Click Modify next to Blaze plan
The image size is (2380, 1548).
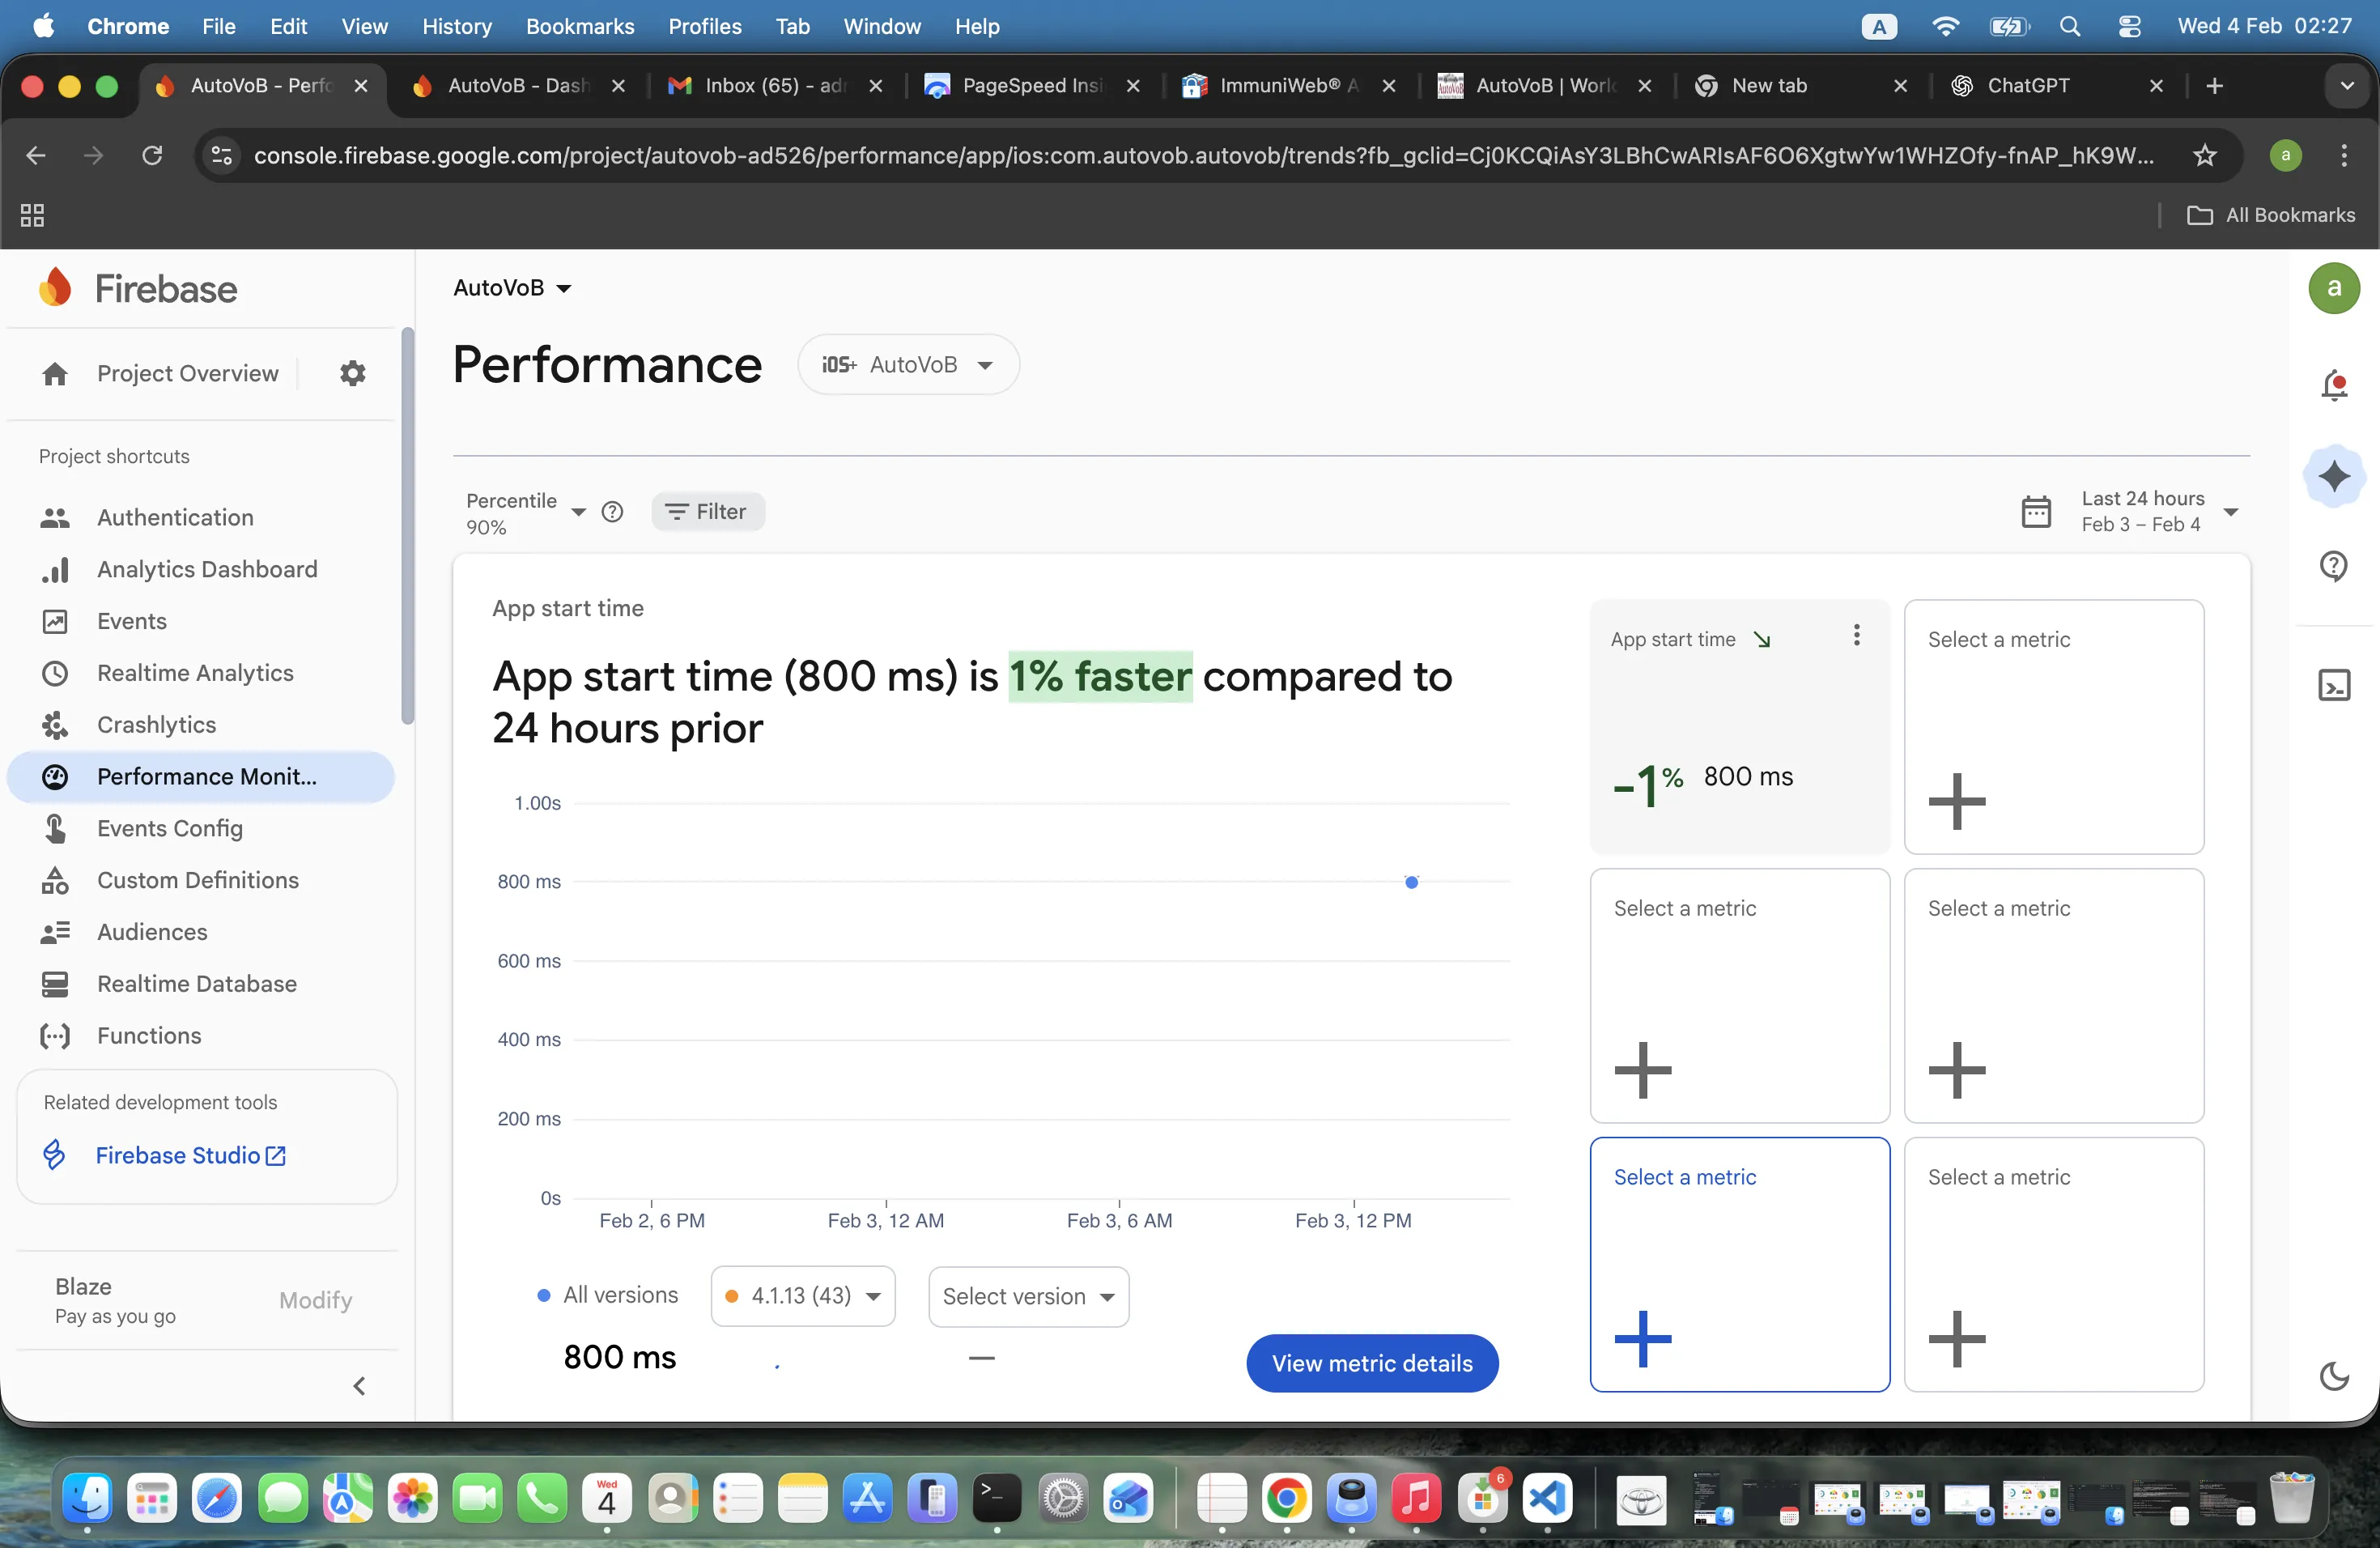[x=315, y=1300]
